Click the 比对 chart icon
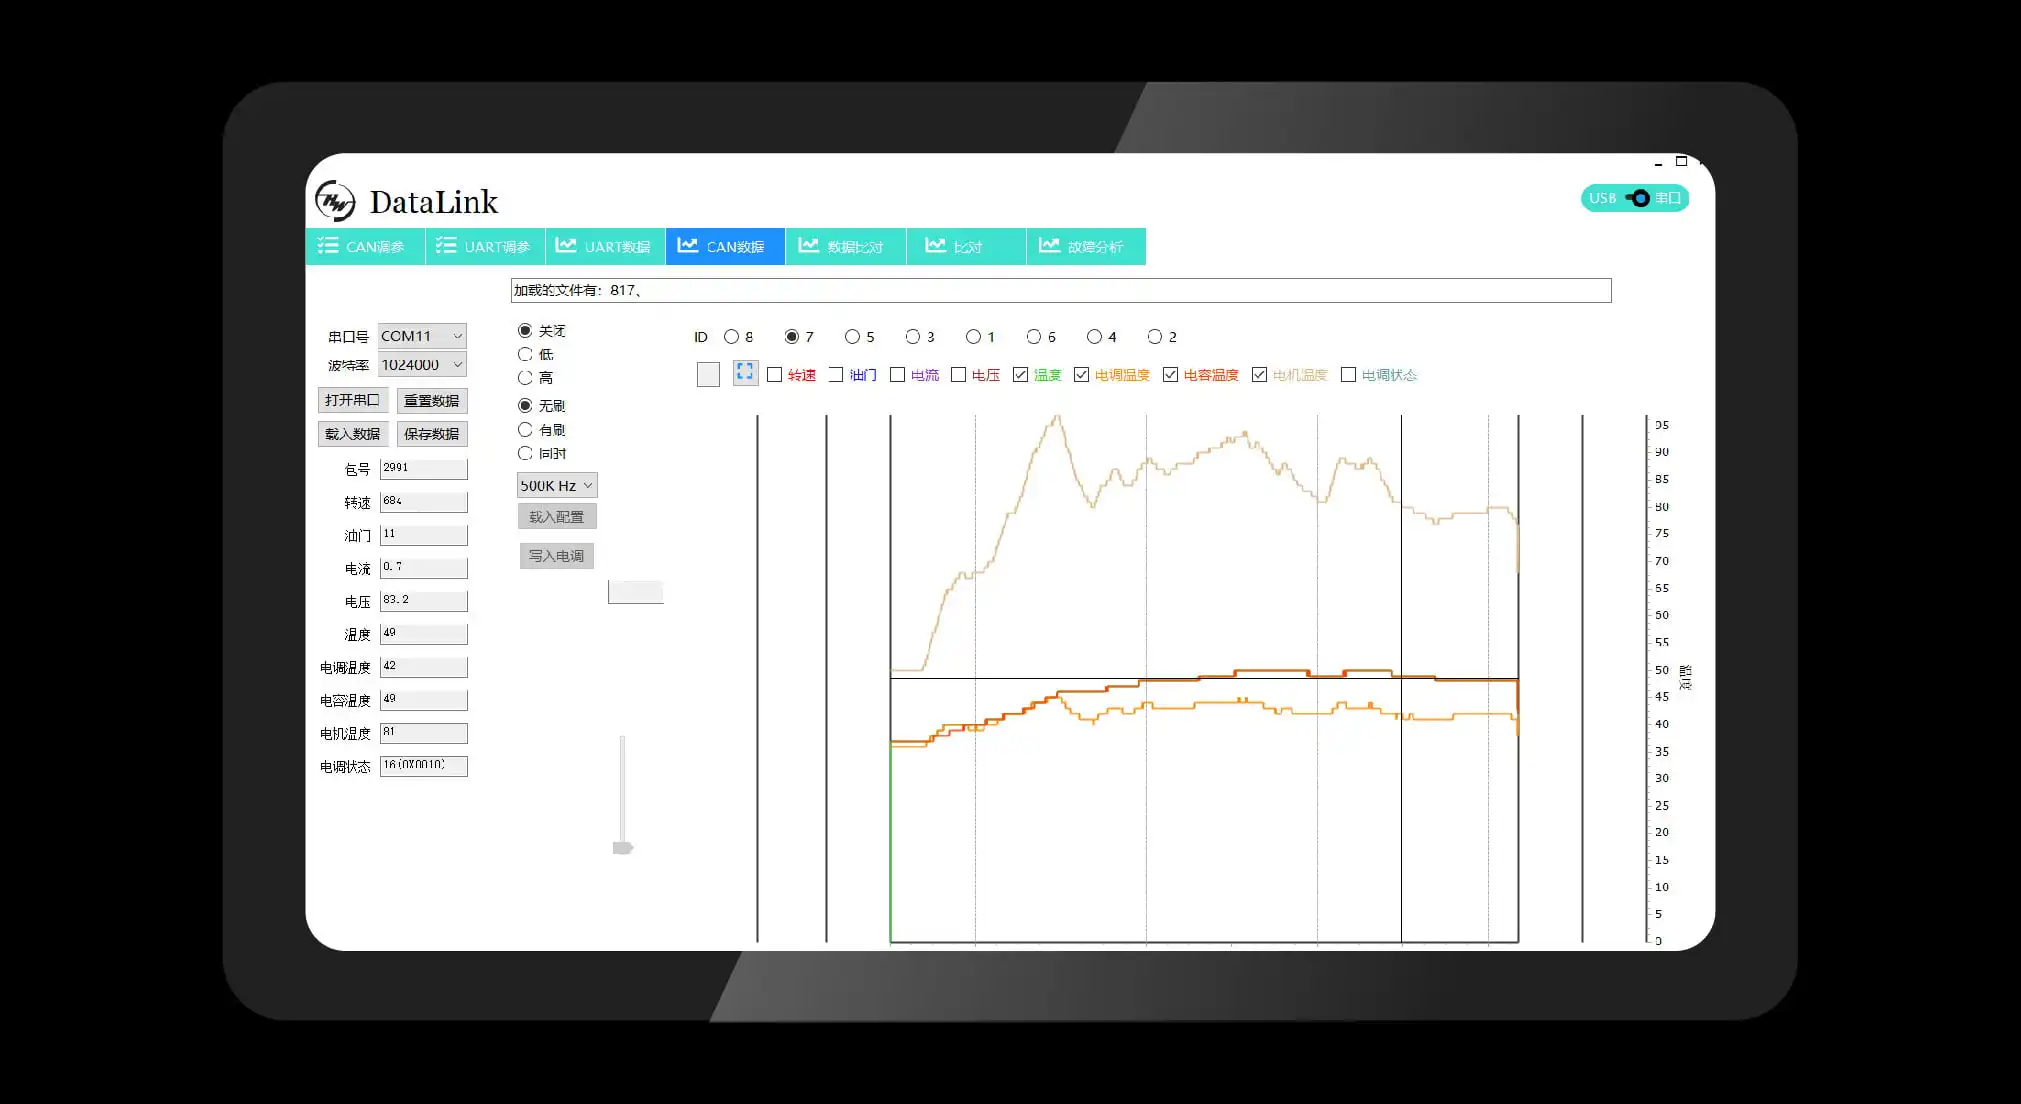This screenshot has height=1104, width=2021. pyautogui.click(x=934, y=246)
